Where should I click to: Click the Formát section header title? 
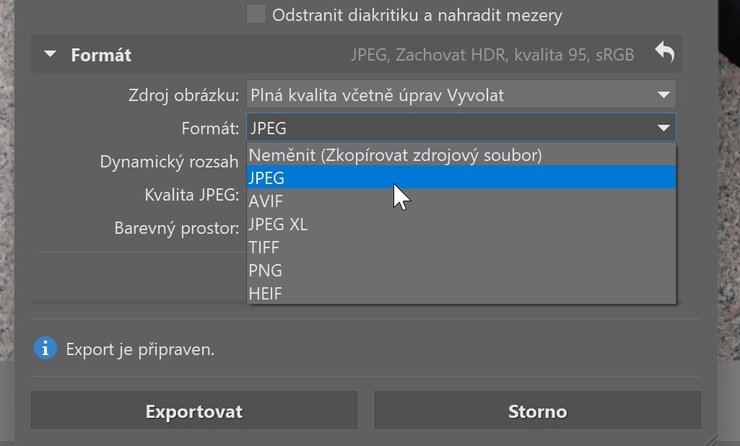pyautogui.click(x=101, y=55)
